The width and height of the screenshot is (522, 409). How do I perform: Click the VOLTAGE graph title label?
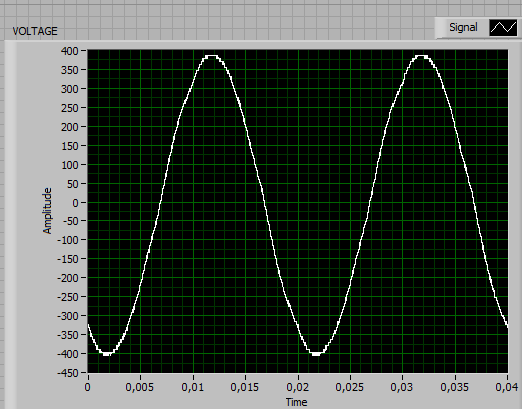point(35,31)
